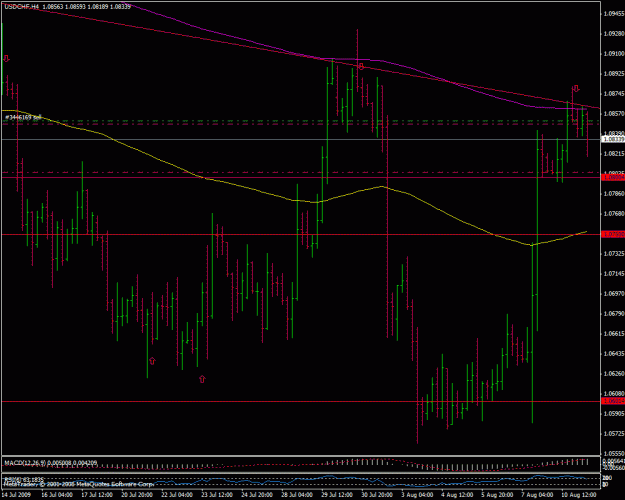Click the 1.07680 price scale label
Screen dimensions: 625x500
point(614,214)
